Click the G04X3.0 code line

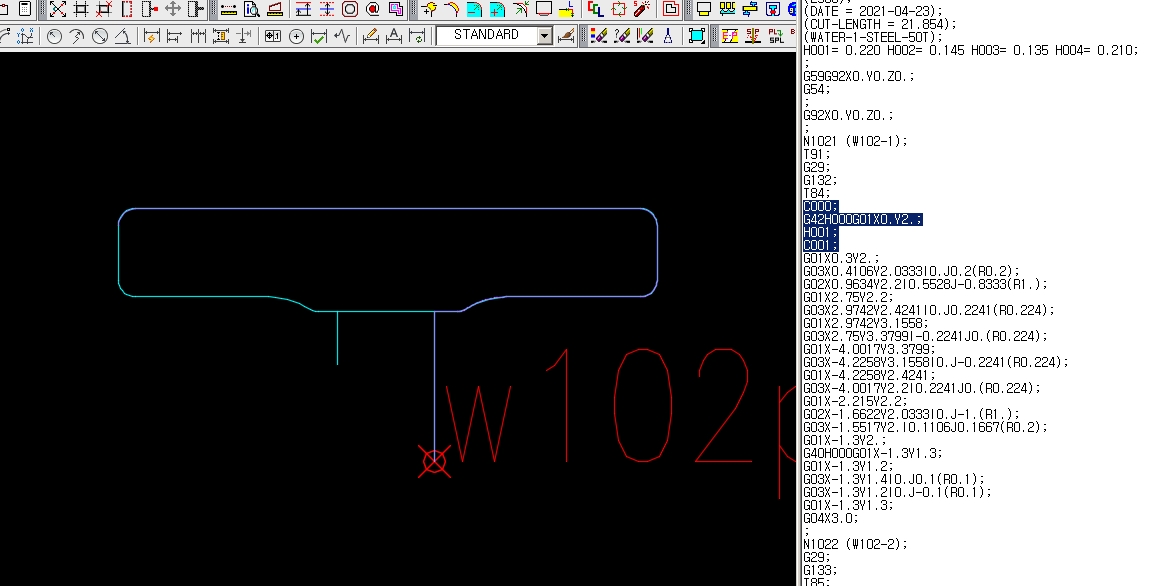coord(831,518)
